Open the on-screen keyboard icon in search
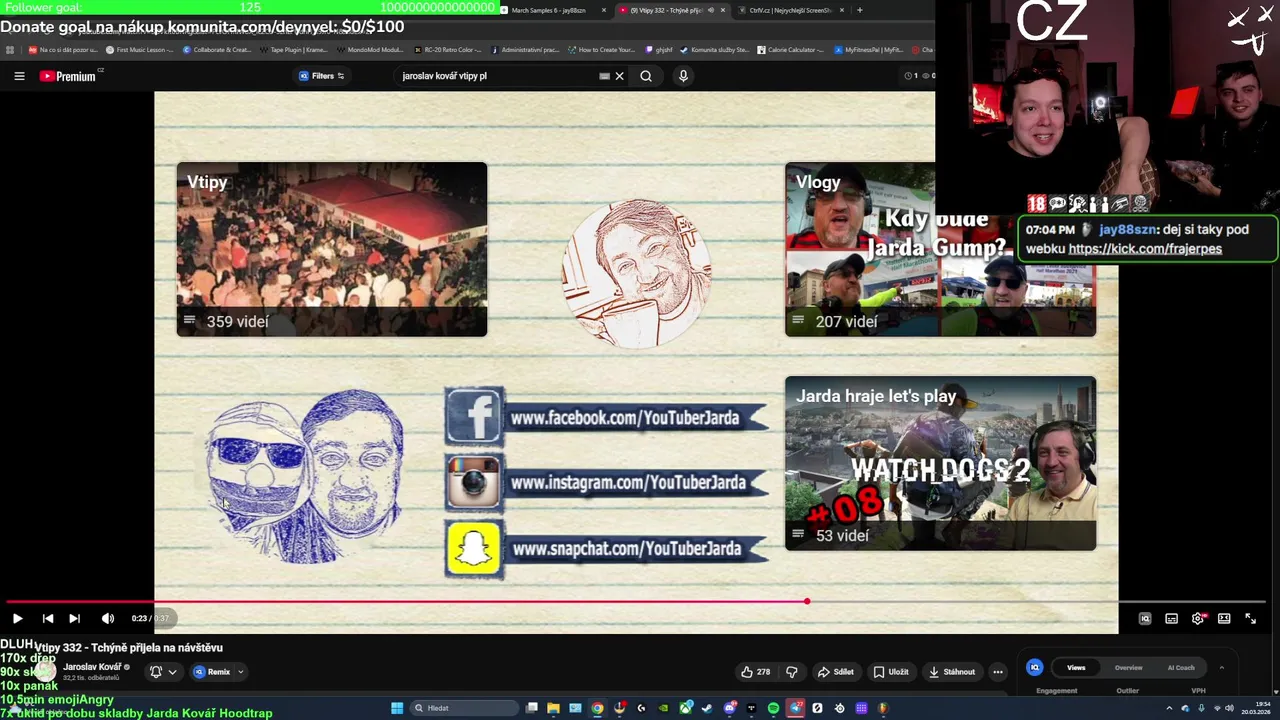 (604, 76)
